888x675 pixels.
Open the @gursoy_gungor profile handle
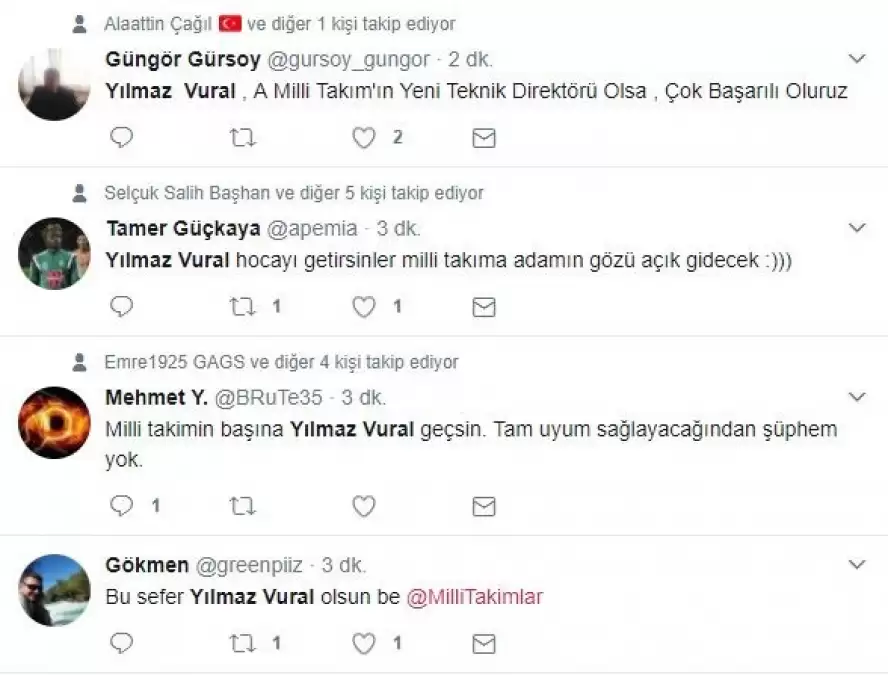(x=348, y=59)
